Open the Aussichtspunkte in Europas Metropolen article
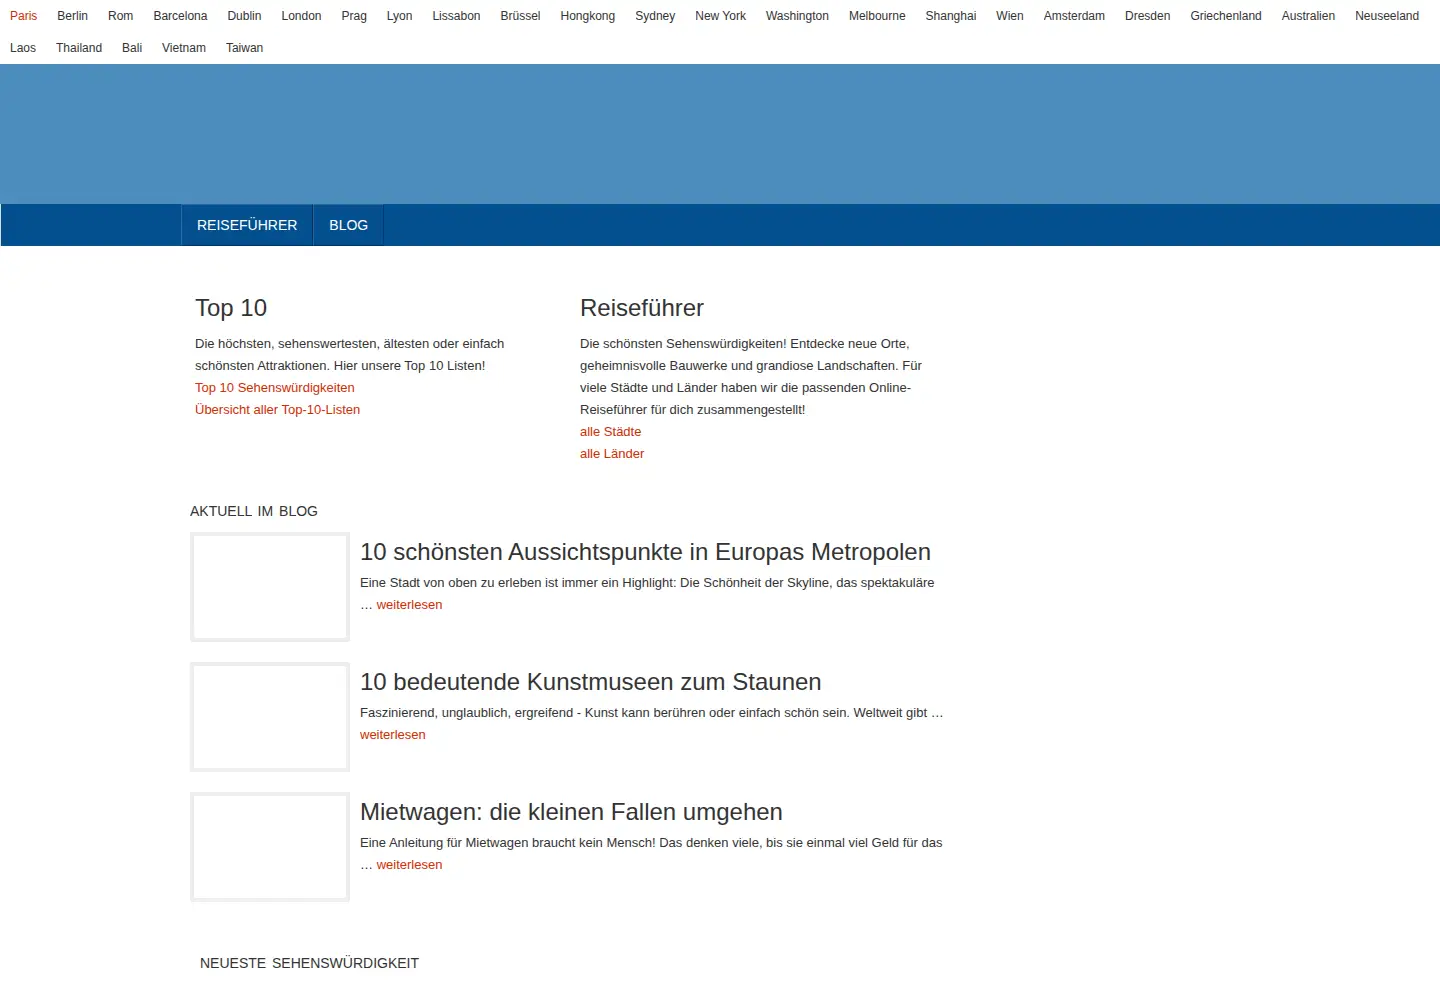This screenshot has height=1000, width=1440. point(645,552)
